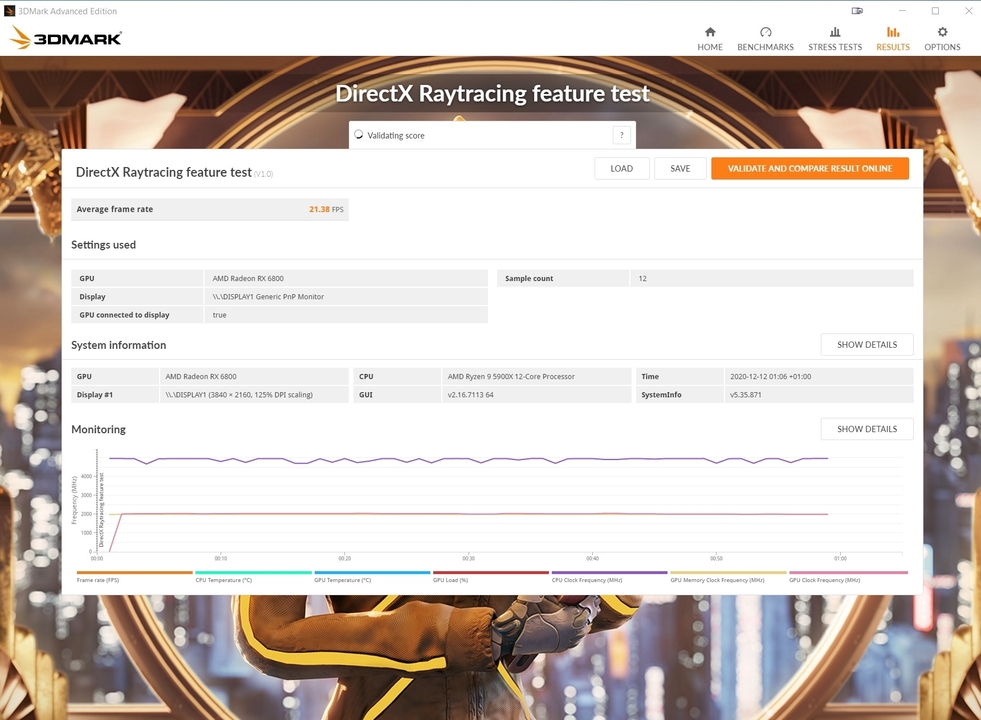Screen dimensions: 981x720
Task: Click the LOAD button
Action: (x=621, y=168)
